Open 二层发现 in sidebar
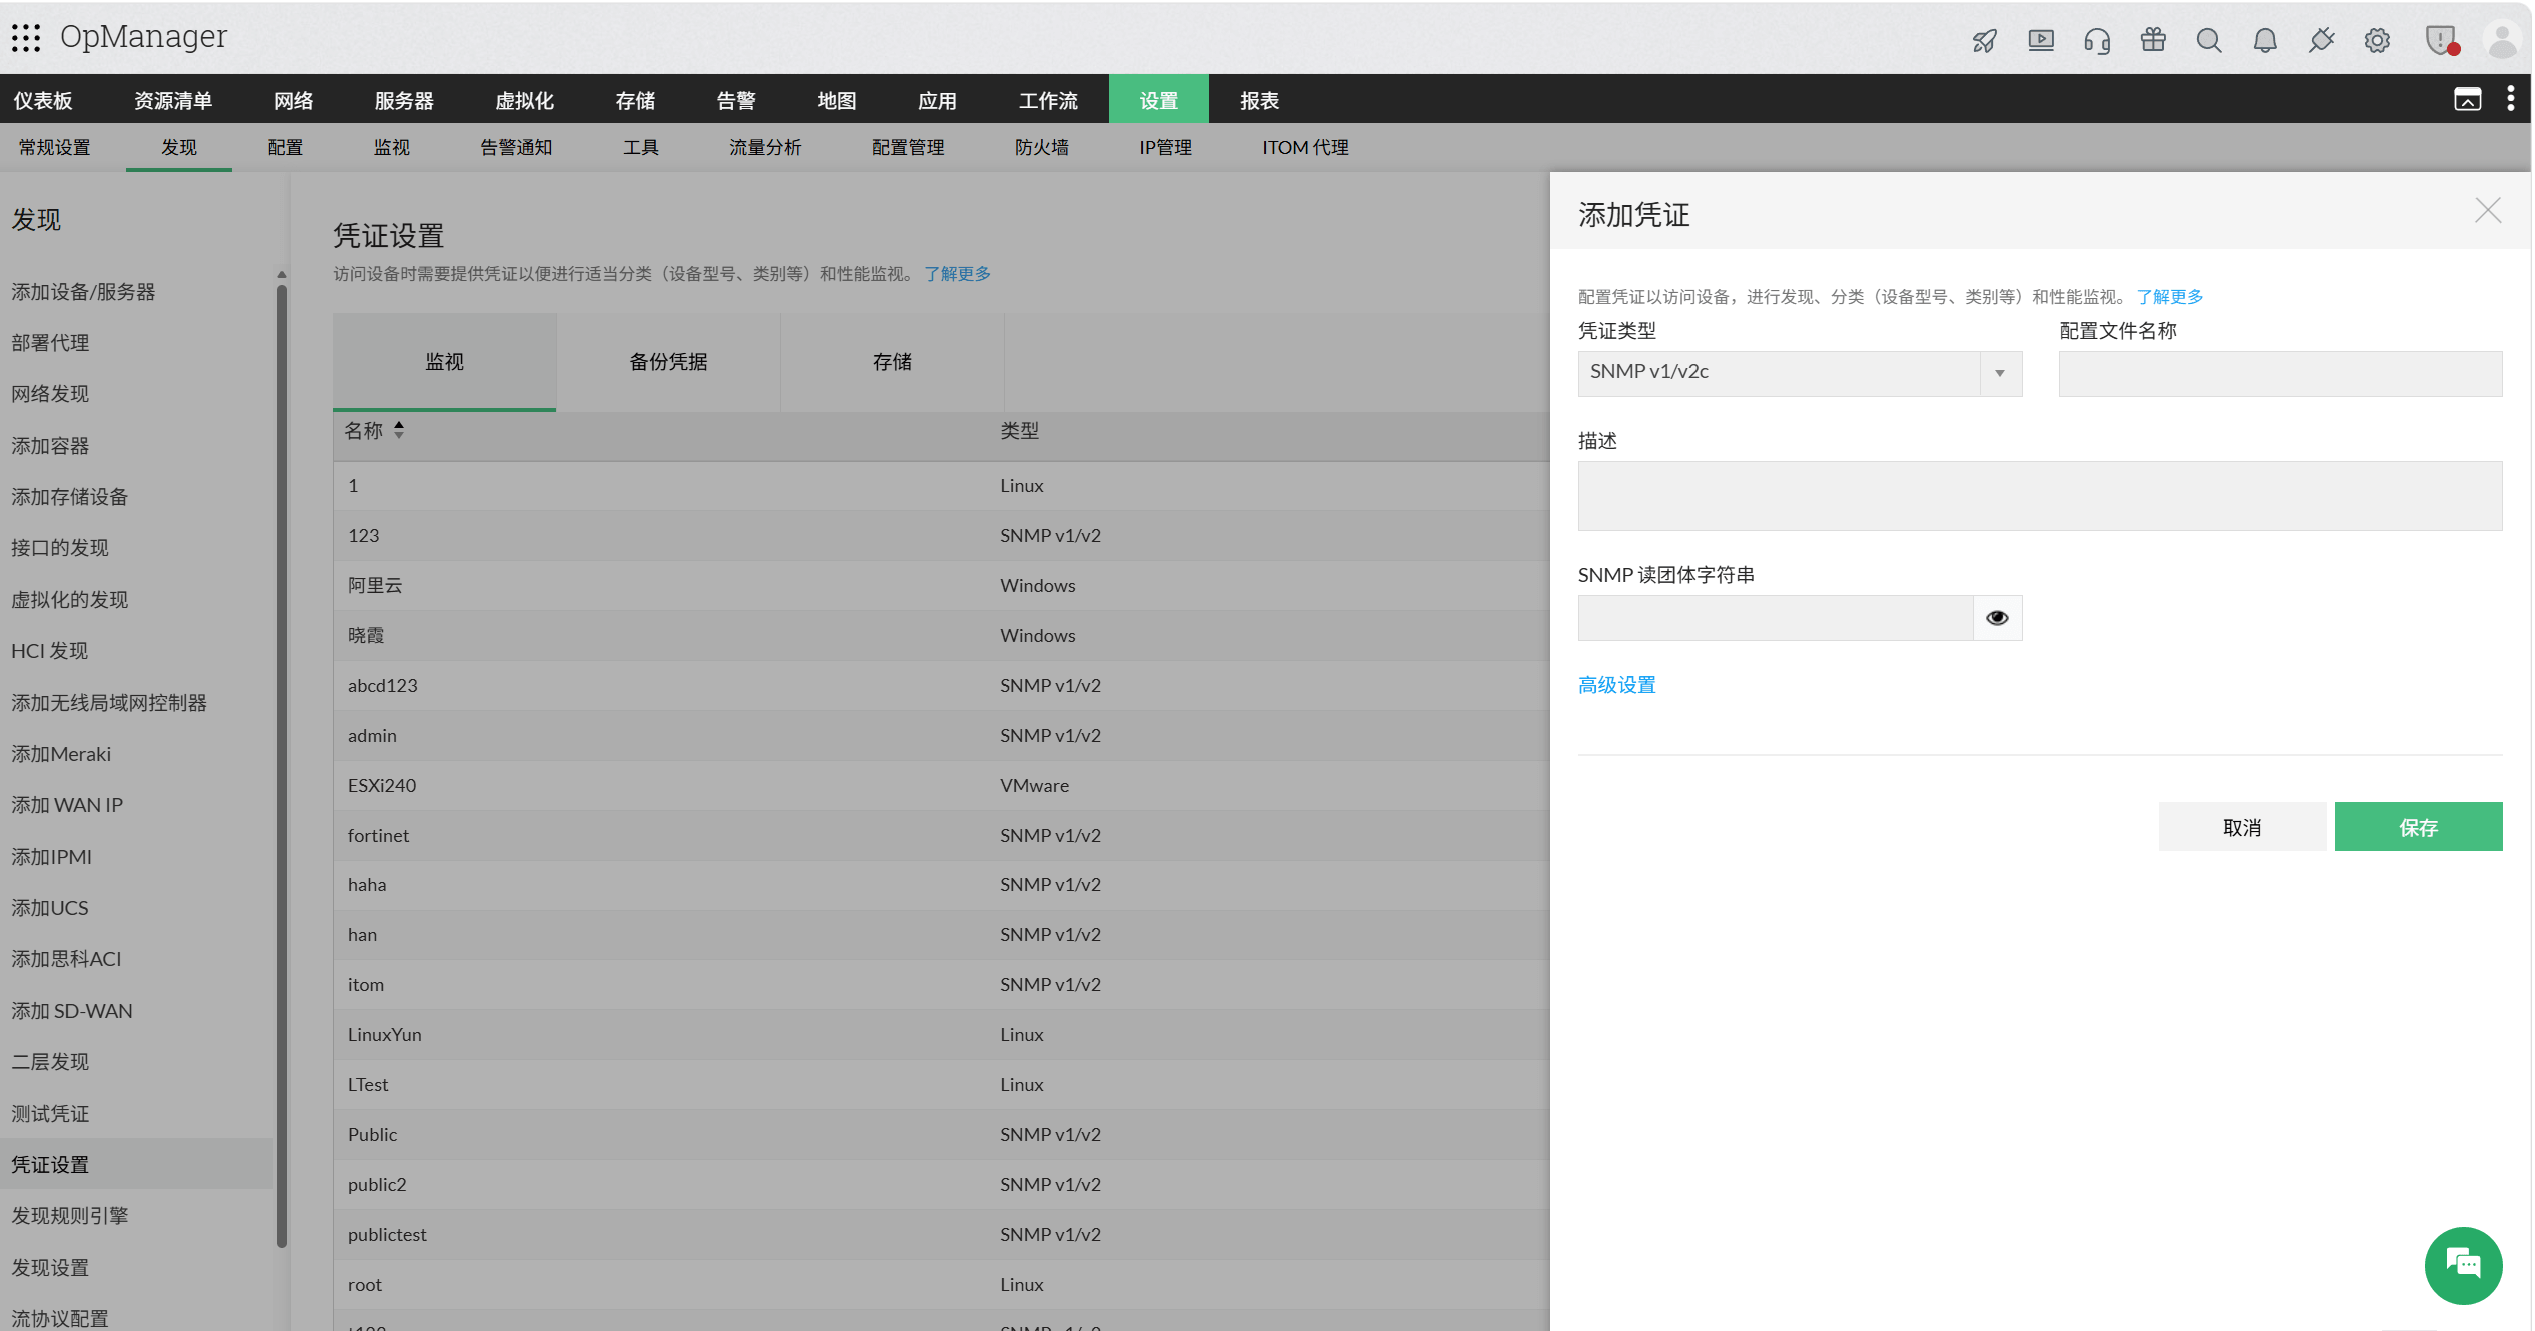Image resolution: width=2535 pixels, height=1331 pixels. click(50, 1062)
